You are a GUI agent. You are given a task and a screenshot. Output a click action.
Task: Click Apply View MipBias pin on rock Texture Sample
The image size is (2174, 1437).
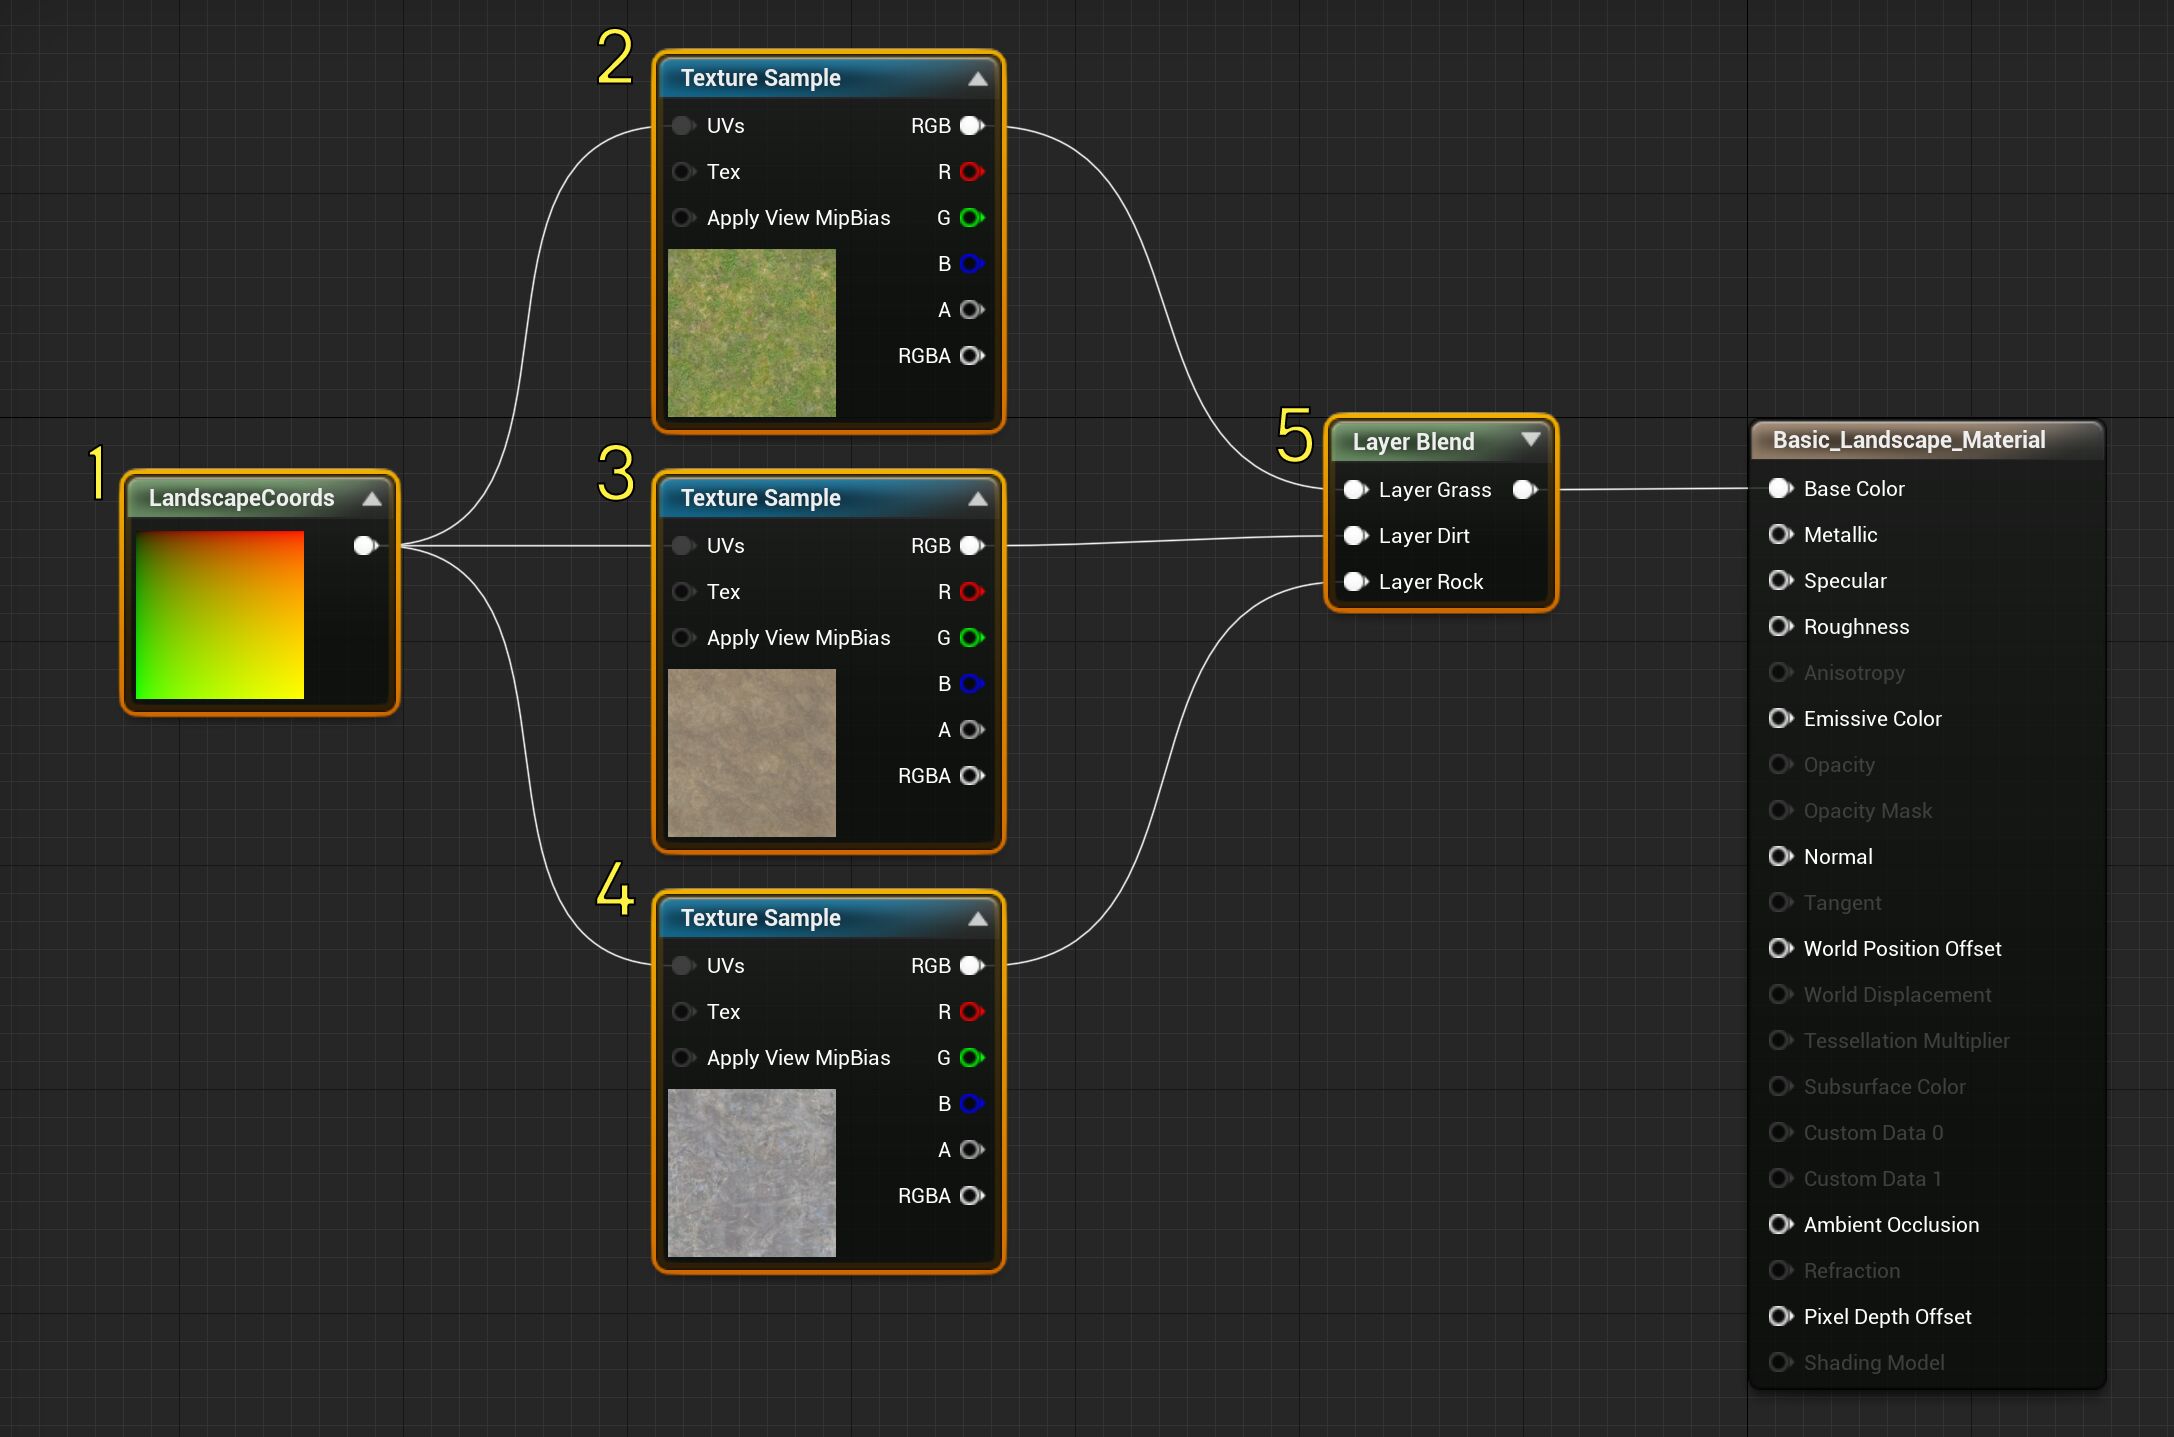[684, 1057]
